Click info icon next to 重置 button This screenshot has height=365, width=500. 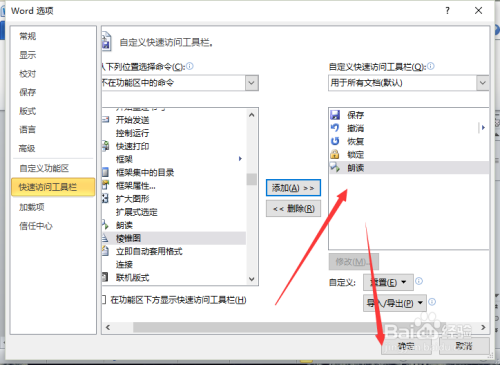[x=419, y=281]
